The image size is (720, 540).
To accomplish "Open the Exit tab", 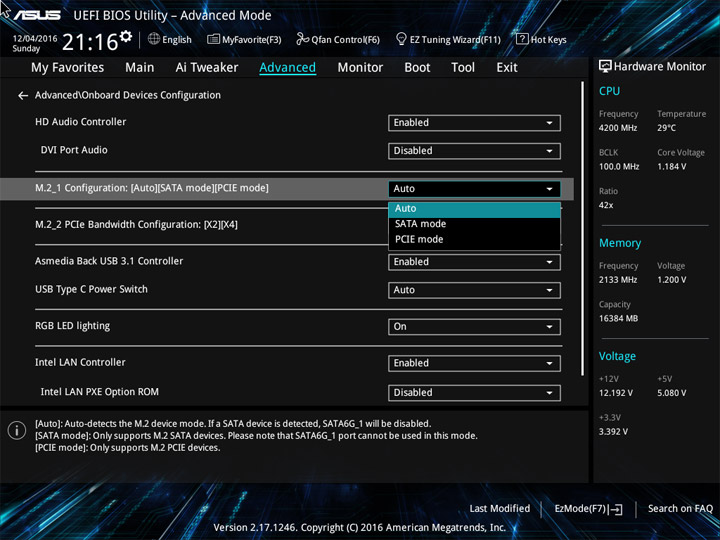I will click(507, 68).
